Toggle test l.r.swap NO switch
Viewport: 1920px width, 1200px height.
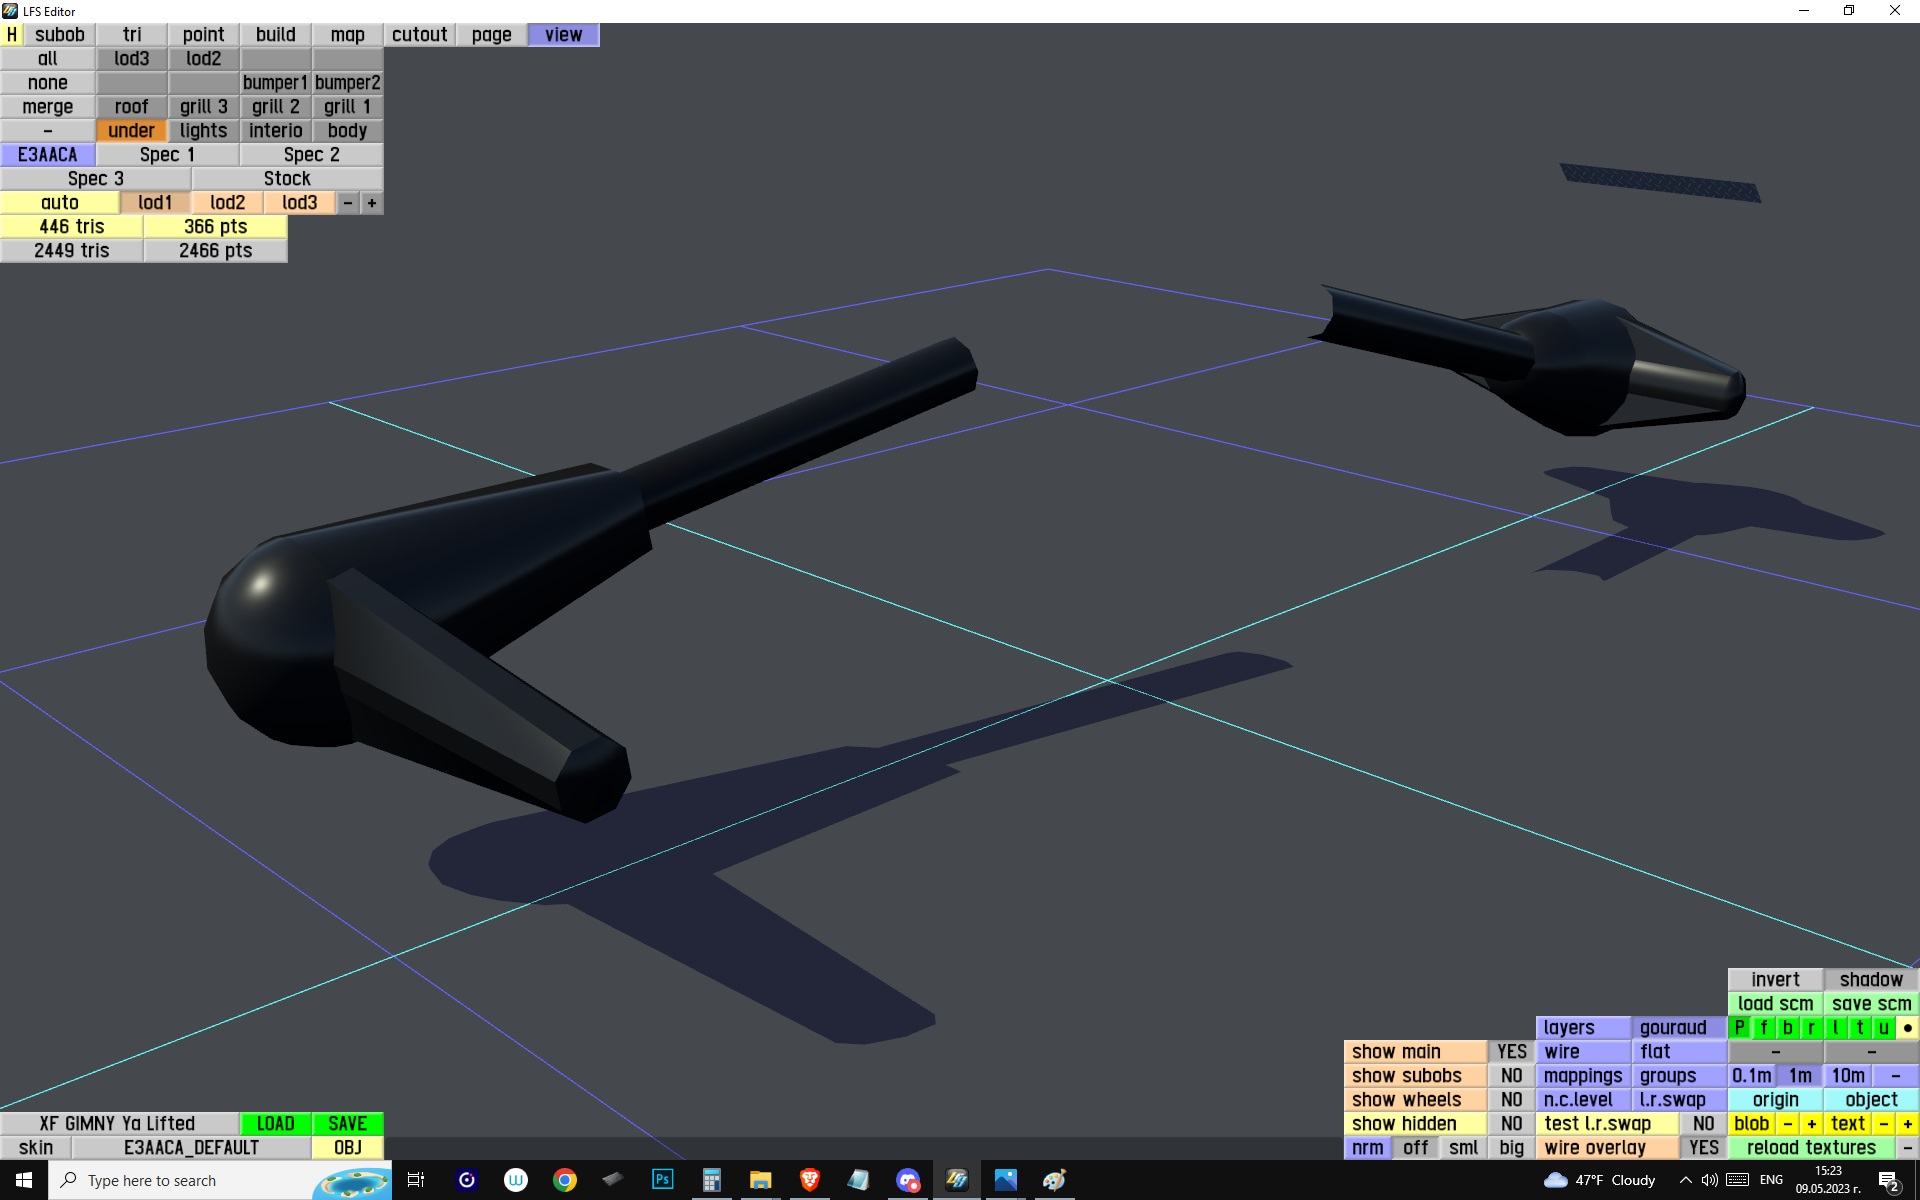tap(1703, 1123)
